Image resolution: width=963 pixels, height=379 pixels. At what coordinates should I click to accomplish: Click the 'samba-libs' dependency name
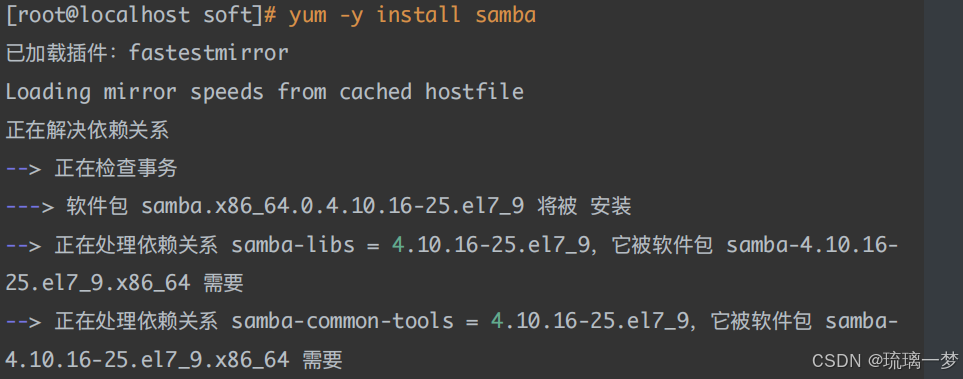pos(293,245)
